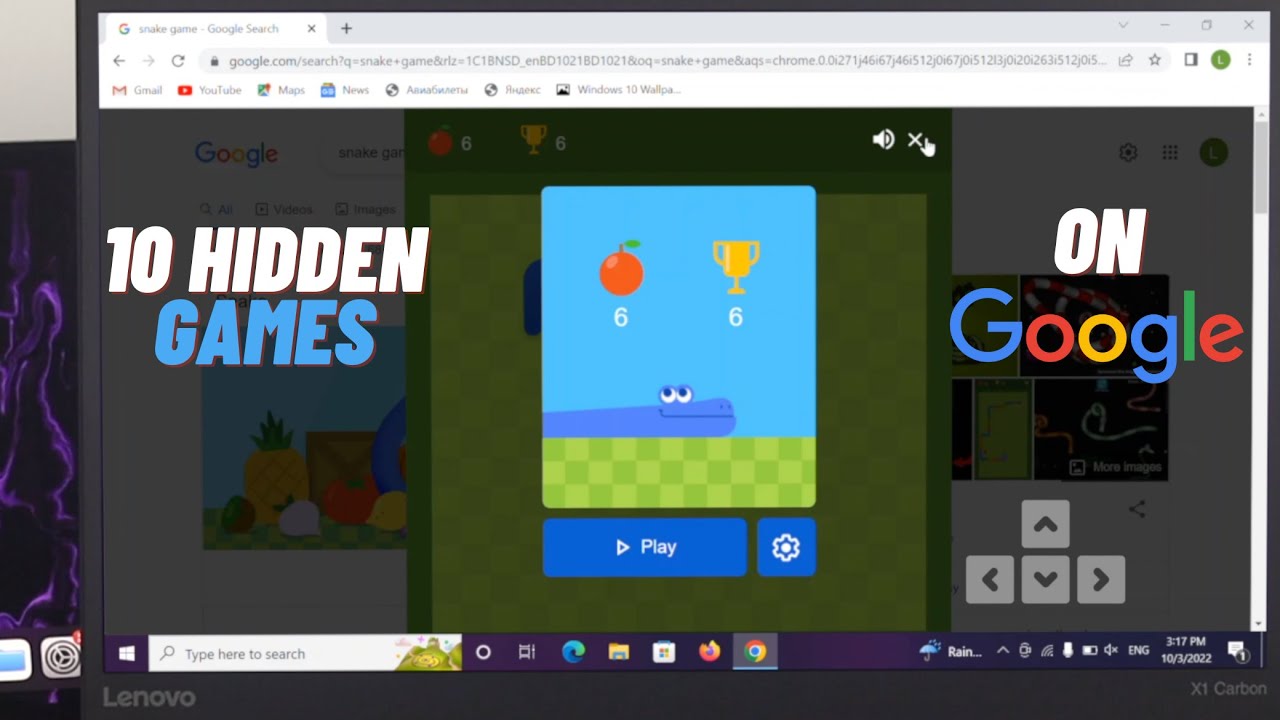Screen dimensions: 1280x720
Task: Open snake game settings gear button
Action: point(786,547)
